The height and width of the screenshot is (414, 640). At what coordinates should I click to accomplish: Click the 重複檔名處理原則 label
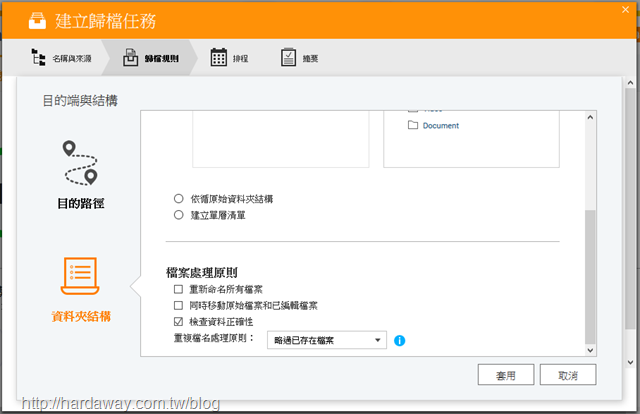[x=213, y=338]
